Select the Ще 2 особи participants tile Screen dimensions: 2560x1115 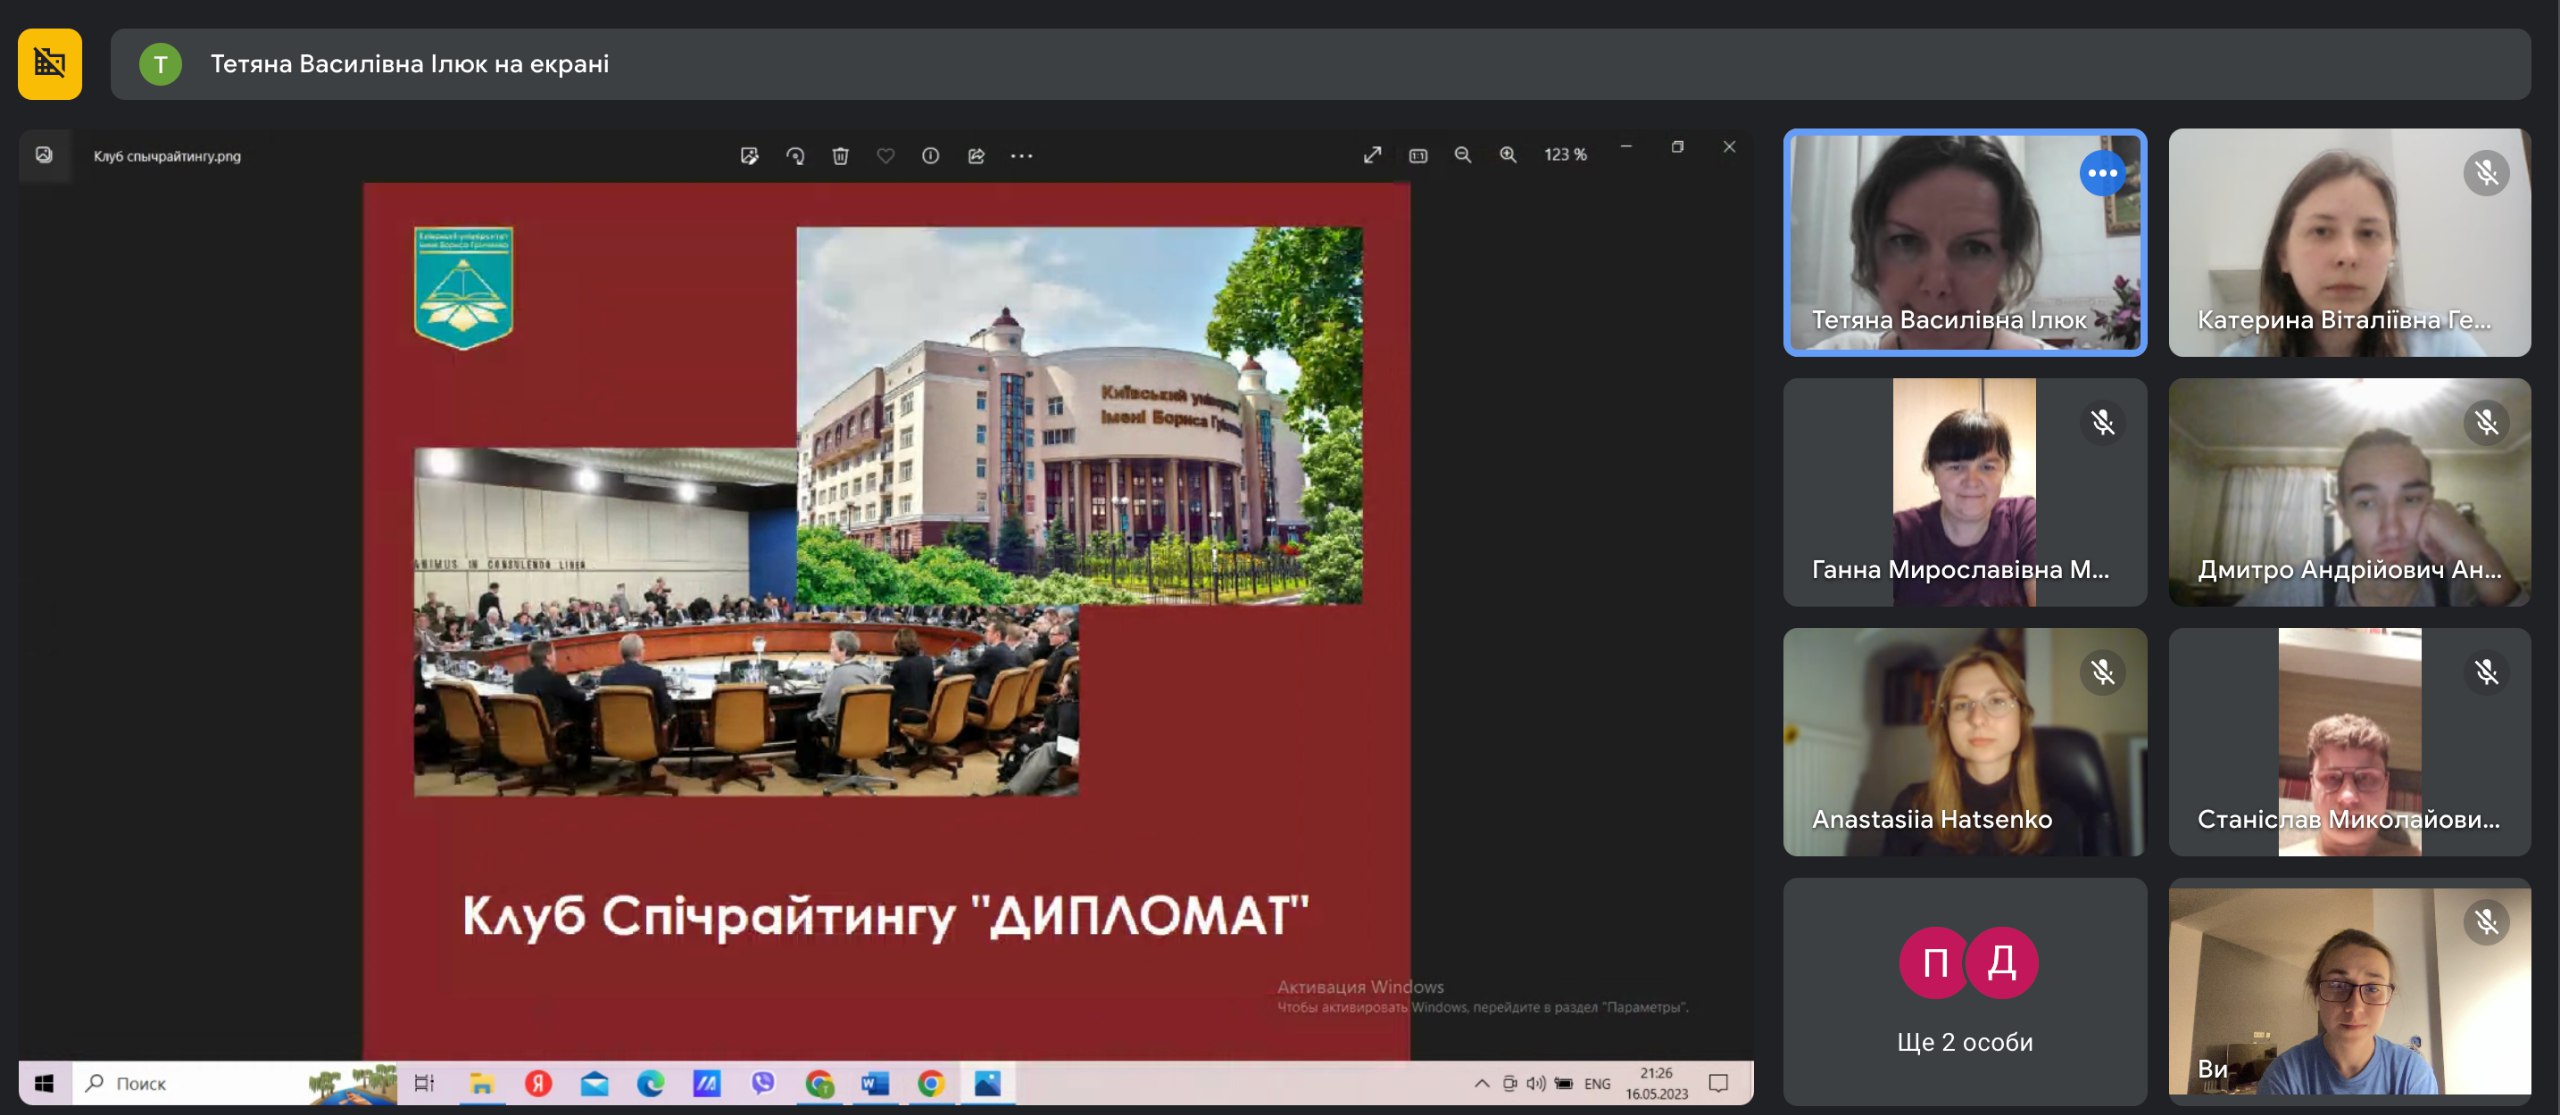1964,990
